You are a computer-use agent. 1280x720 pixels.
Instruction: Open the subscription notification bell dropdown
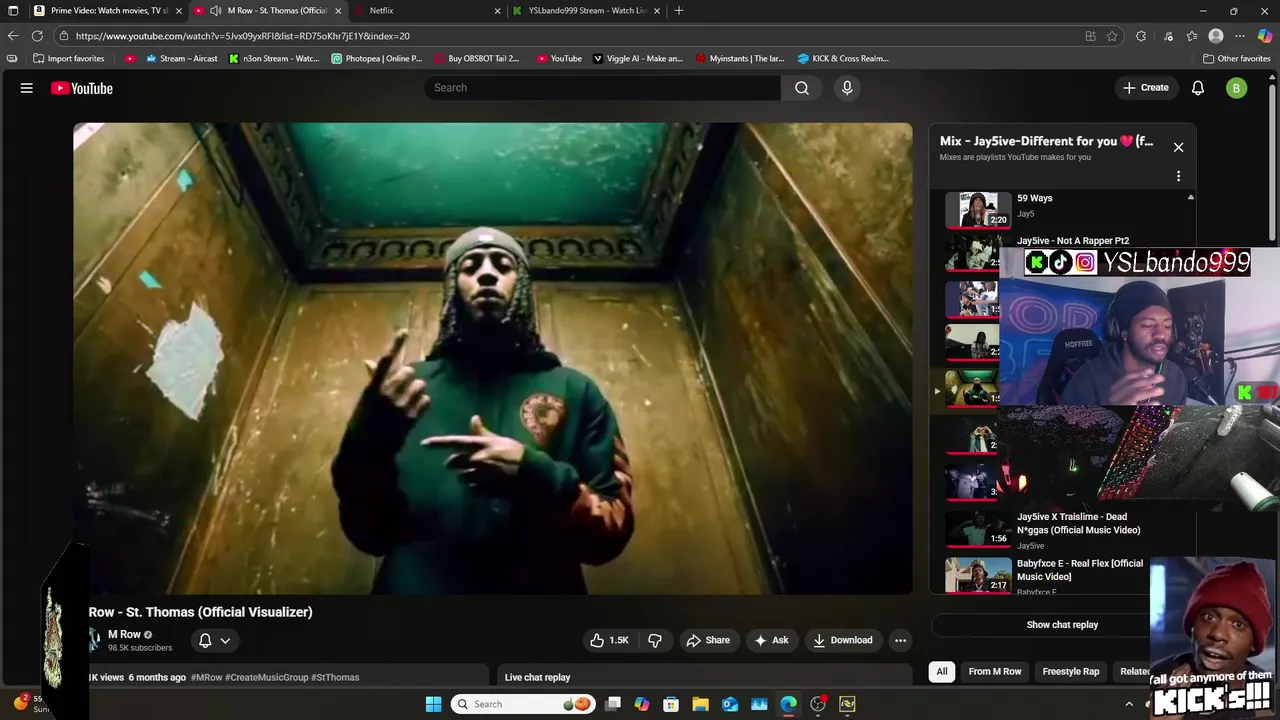214,640
